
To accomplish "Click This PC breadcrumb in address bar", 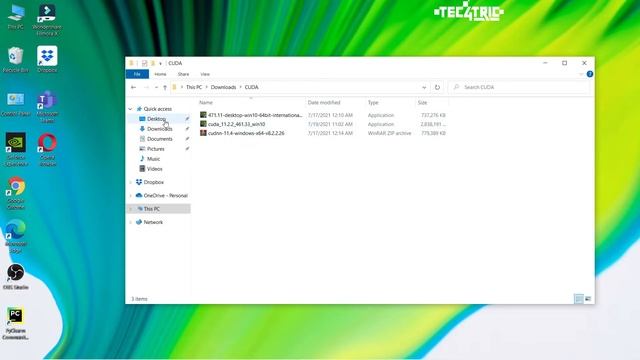I will click(194, 87).
